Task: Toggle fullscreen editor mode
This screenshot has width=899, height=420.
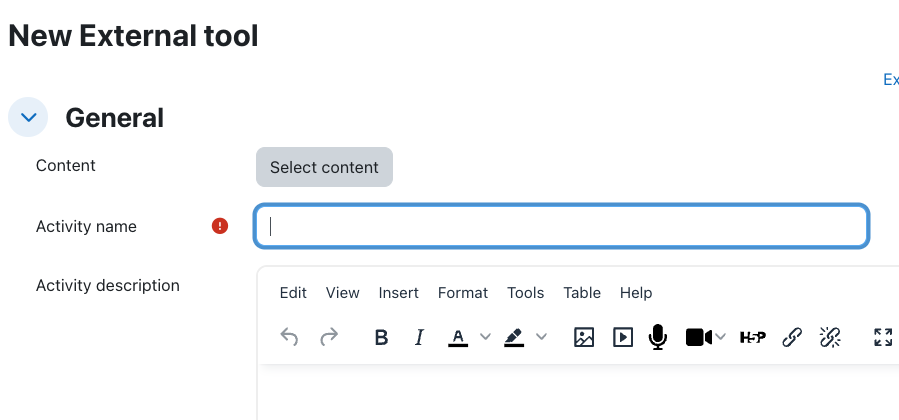Action: 883,337
